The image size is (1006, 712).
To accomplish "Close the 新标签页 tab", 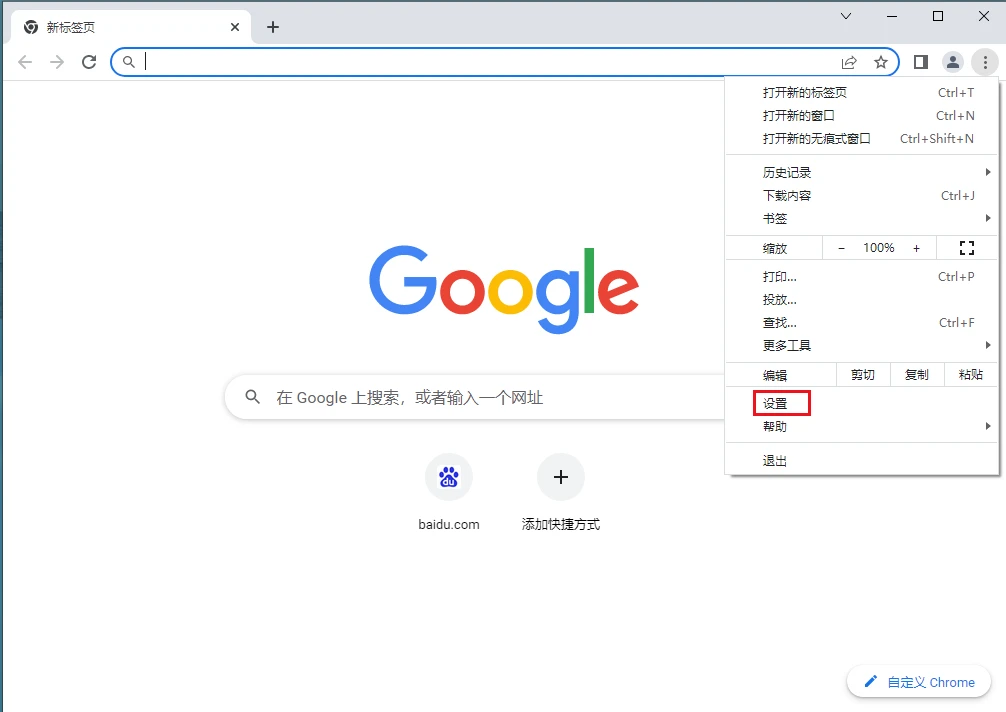I will tap(235, 27).
